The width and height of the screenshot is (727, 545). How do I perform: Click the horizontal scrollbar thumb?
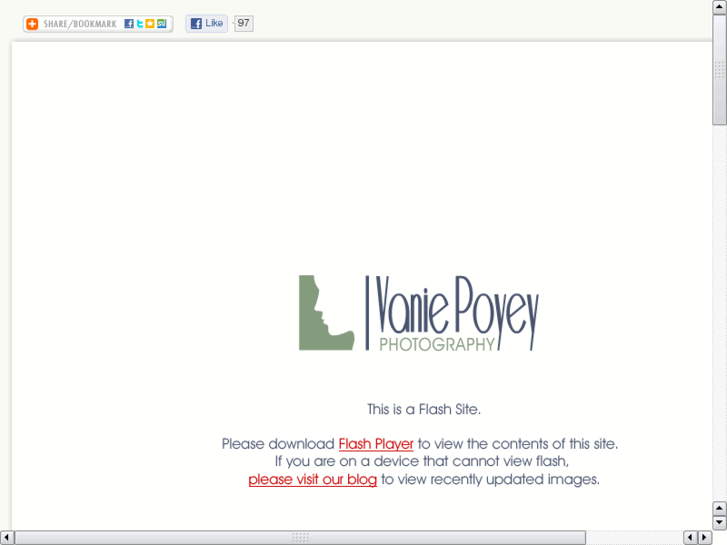300,538
